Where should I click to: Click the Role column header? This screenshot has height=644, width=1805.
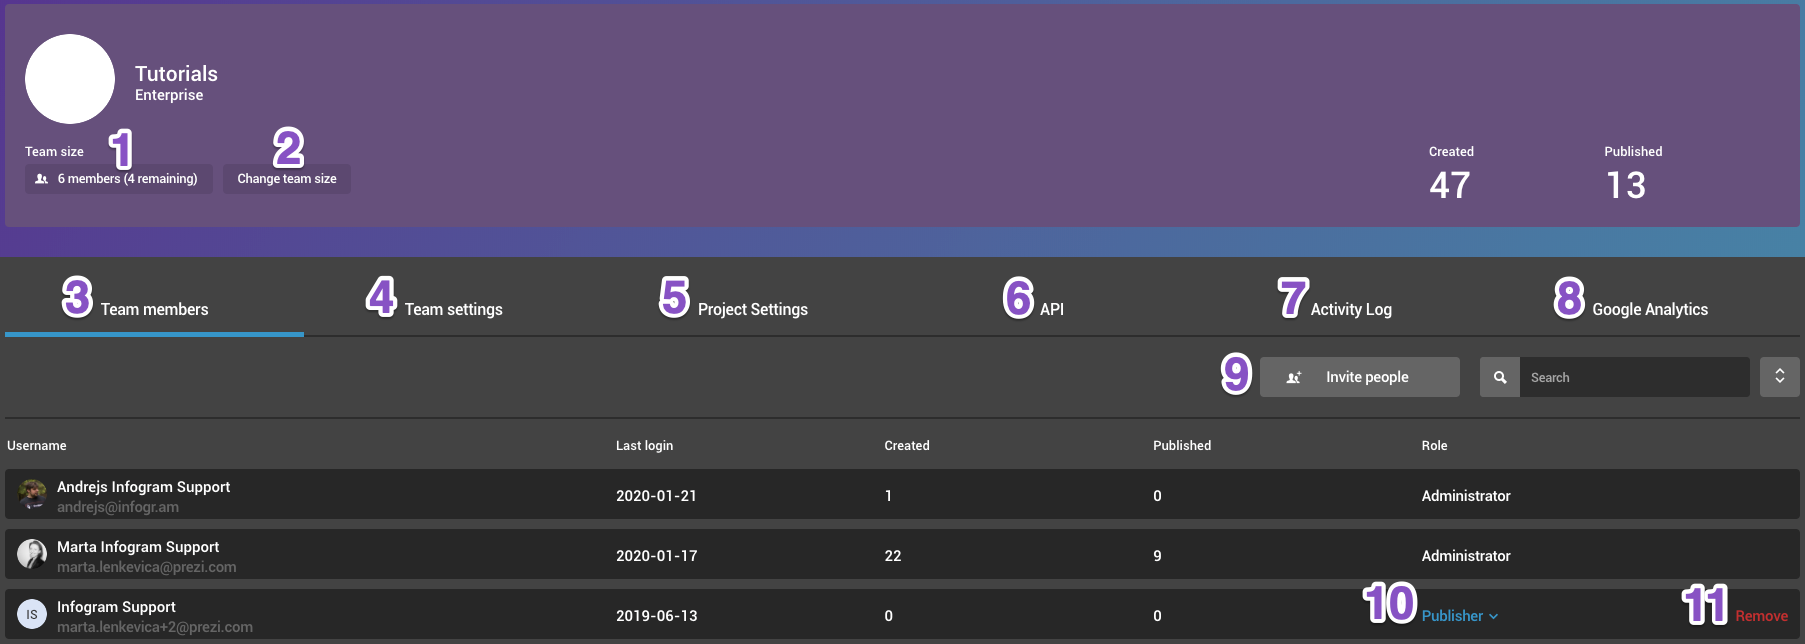pyautogui.click(x=1434, y=446)
